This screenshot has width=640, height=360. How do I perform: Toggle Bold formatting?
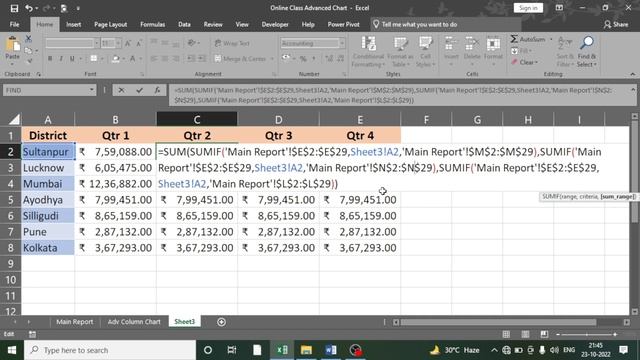coord(50,59)
